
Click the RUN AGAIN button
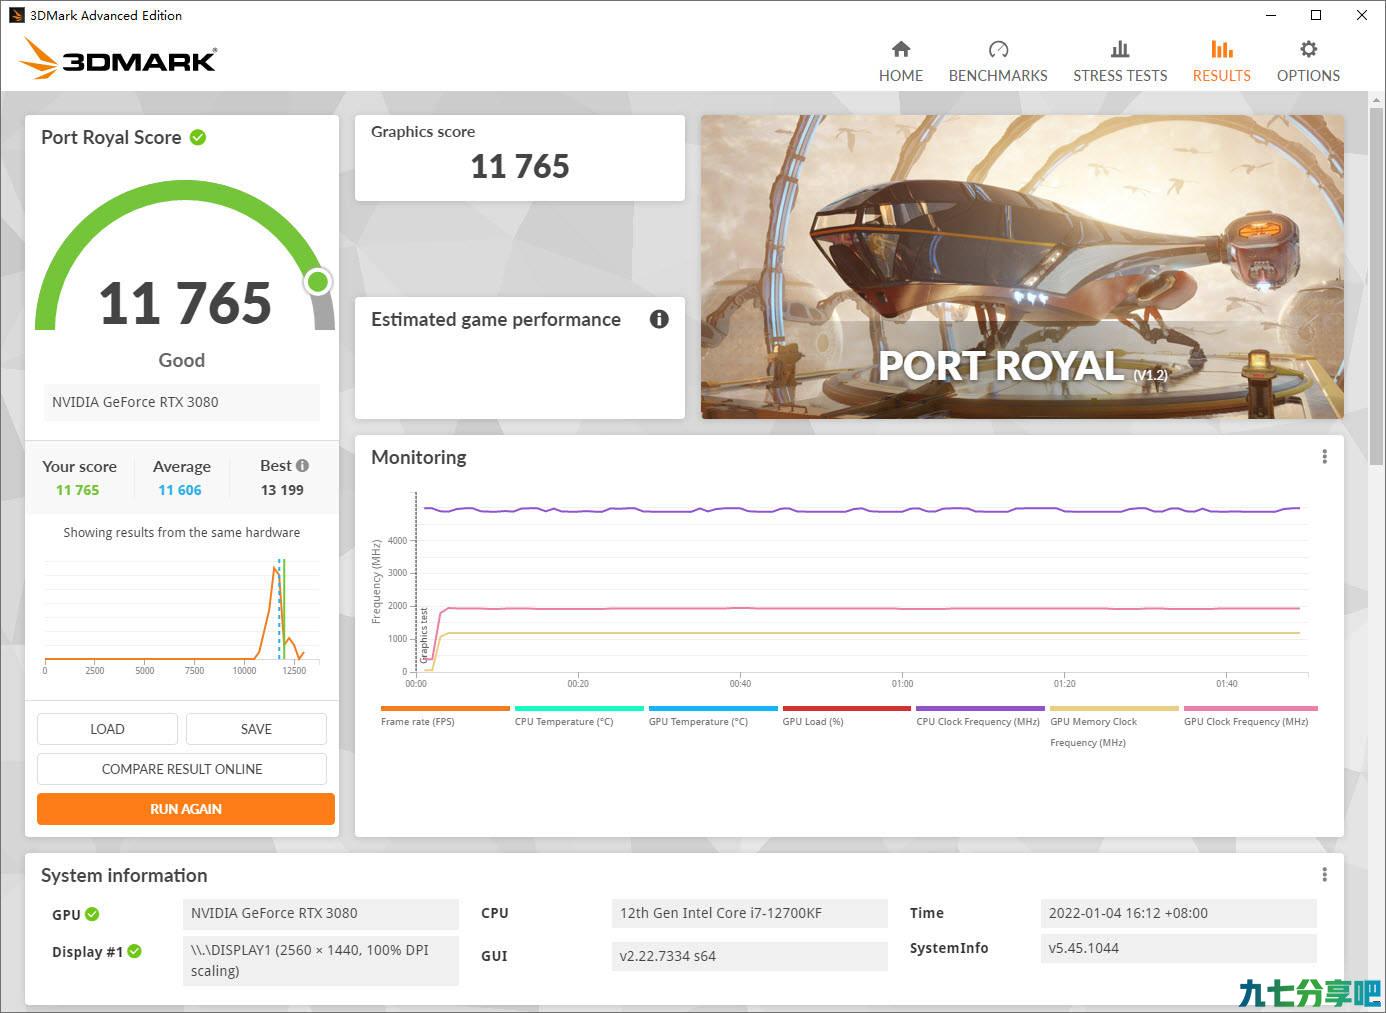pyautogui.click(x=186, y=809)
